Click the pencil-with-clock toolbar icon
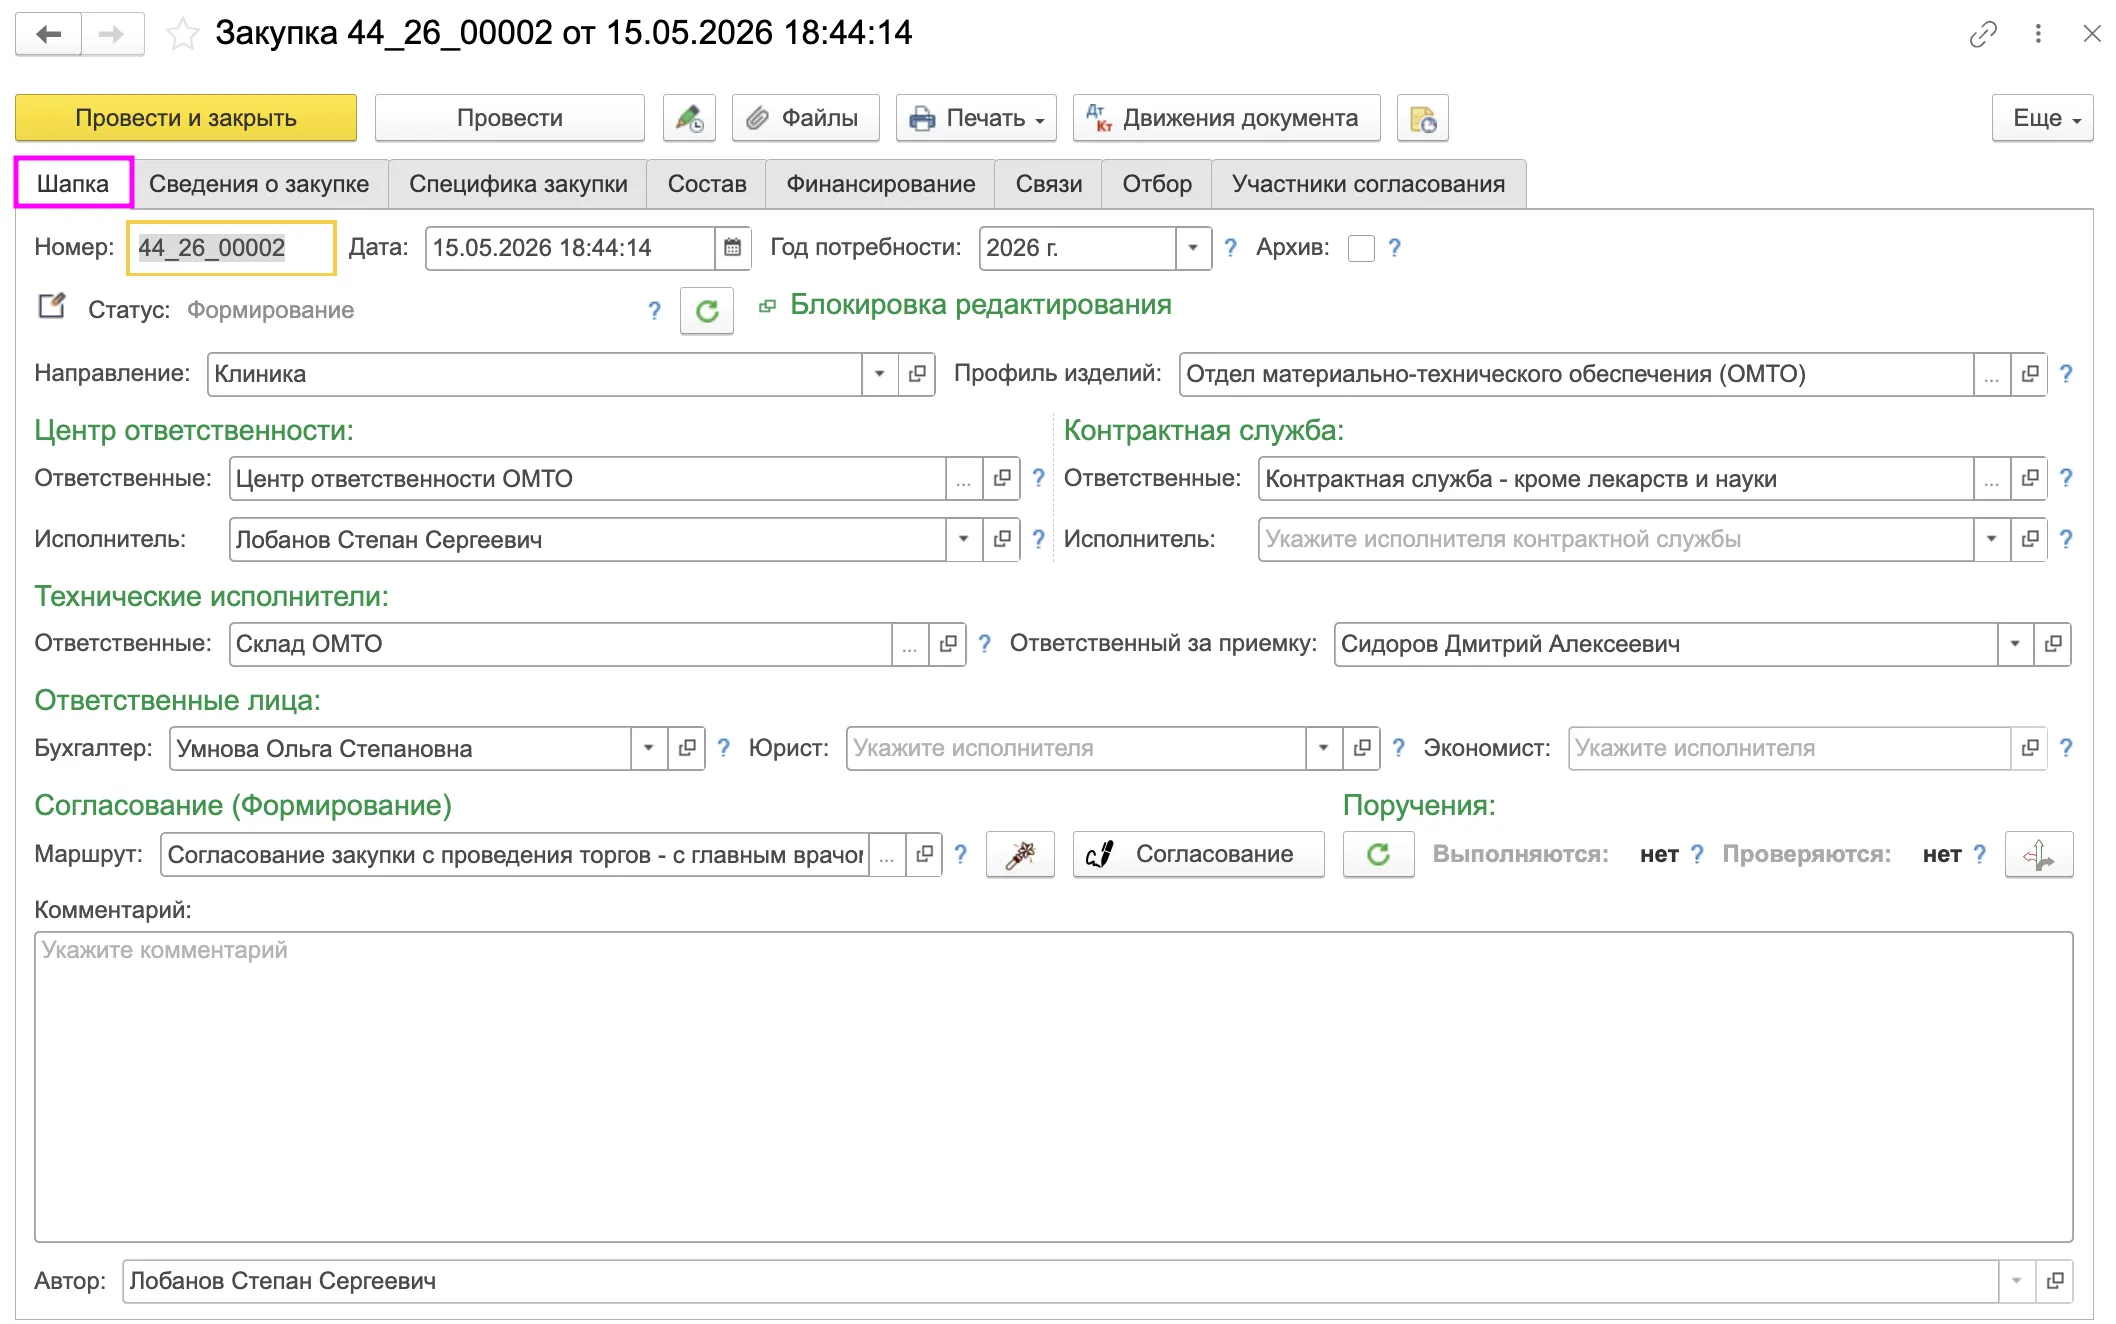2116x1324 pixels. [689, 118]
